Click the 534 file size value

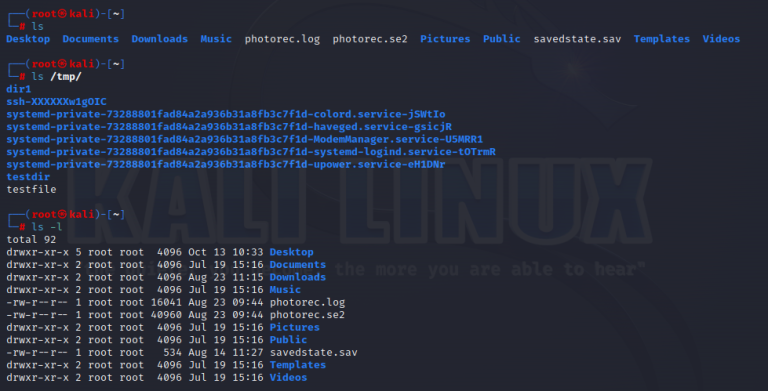[x=172, y=353]
